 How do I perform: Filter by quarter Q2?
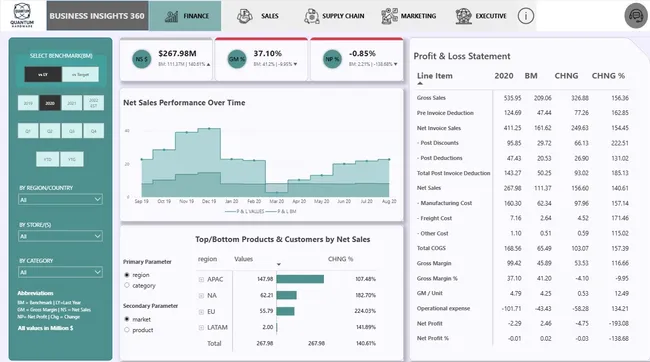[50, 131]
